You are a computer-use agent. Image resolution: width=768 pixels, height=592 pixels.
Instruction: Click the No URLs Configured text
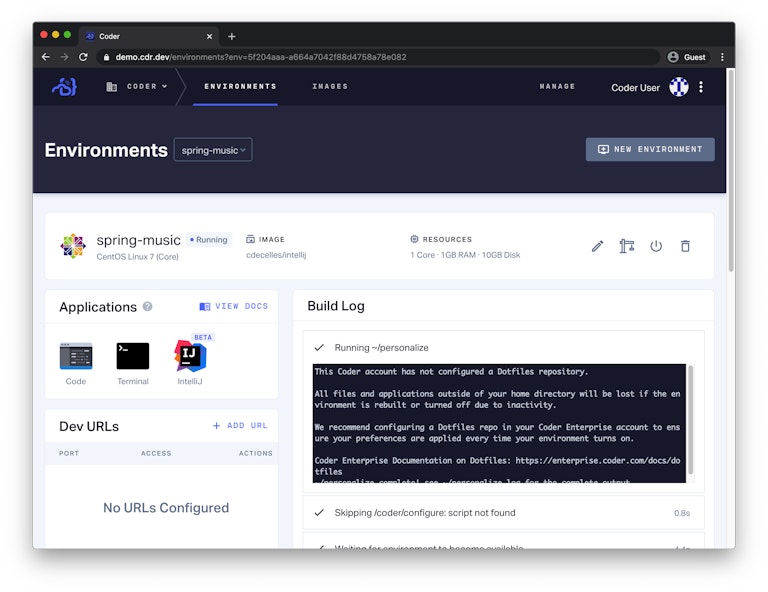[x=166, y=507]
